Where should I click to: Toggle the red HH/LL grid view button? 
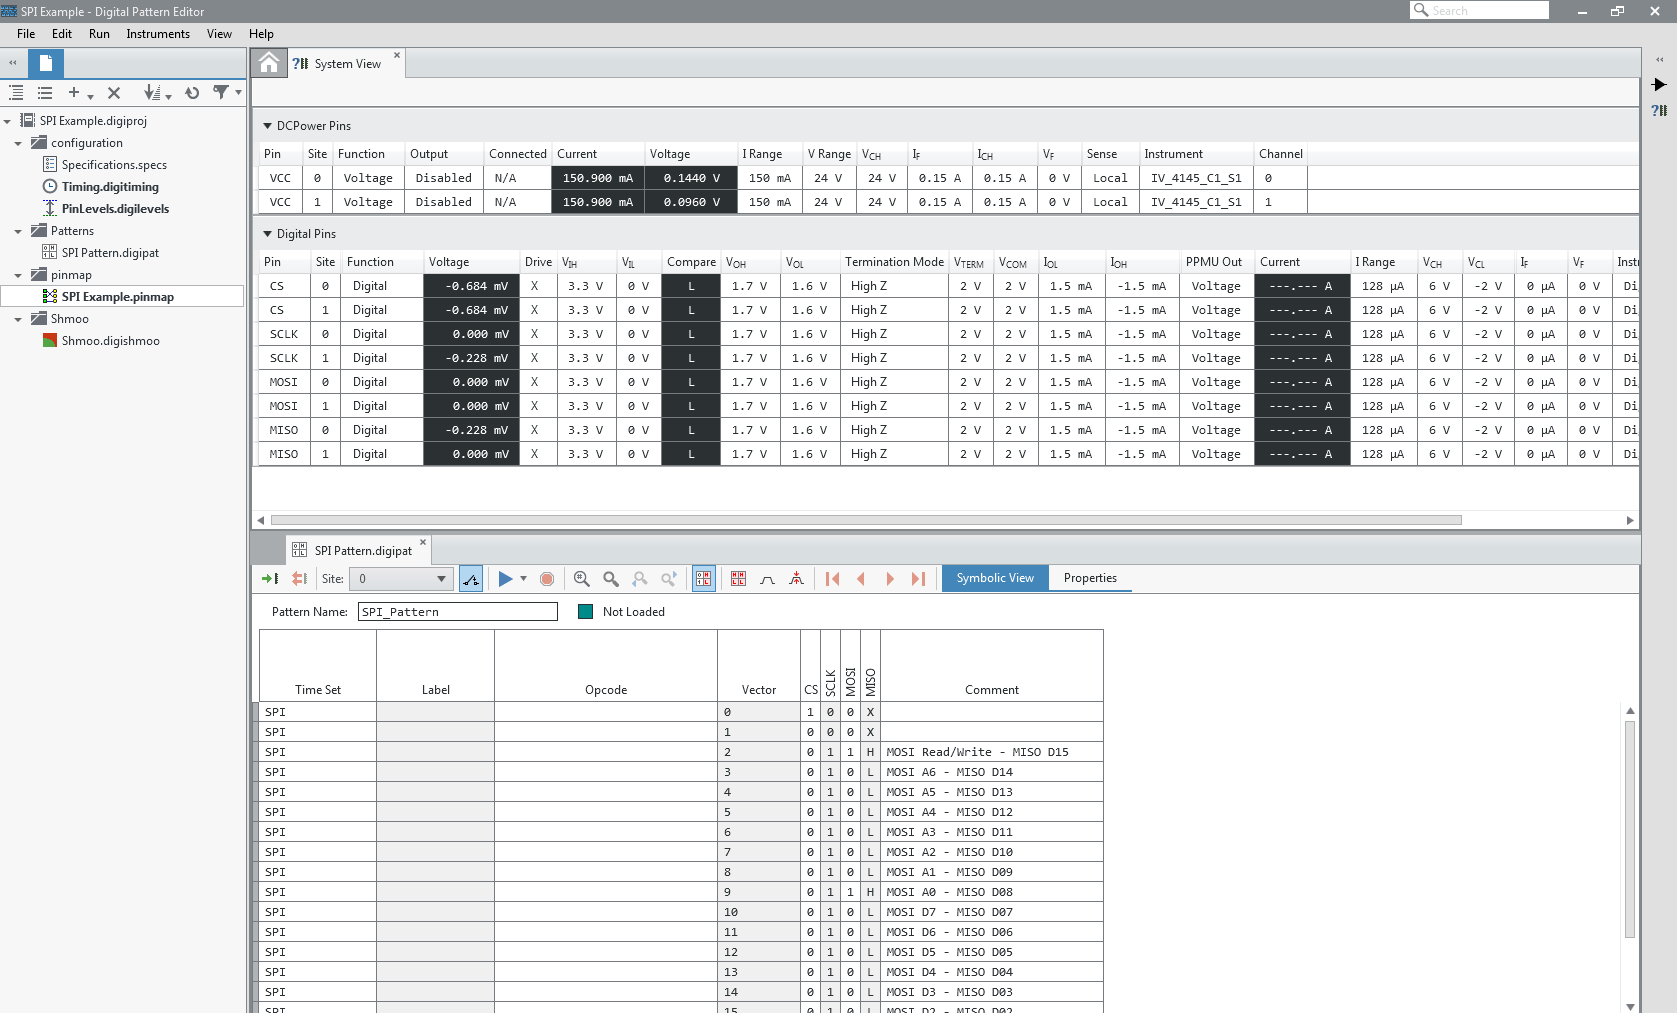(x=738, y=579)
